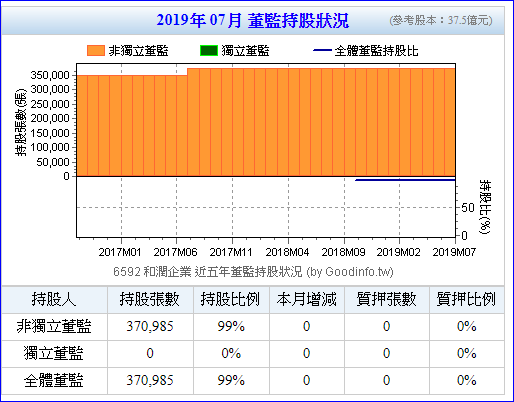Select the 持股比例 column header
Image resolution: width=514 pixels, height=402 pixels.
click(231, 299)
